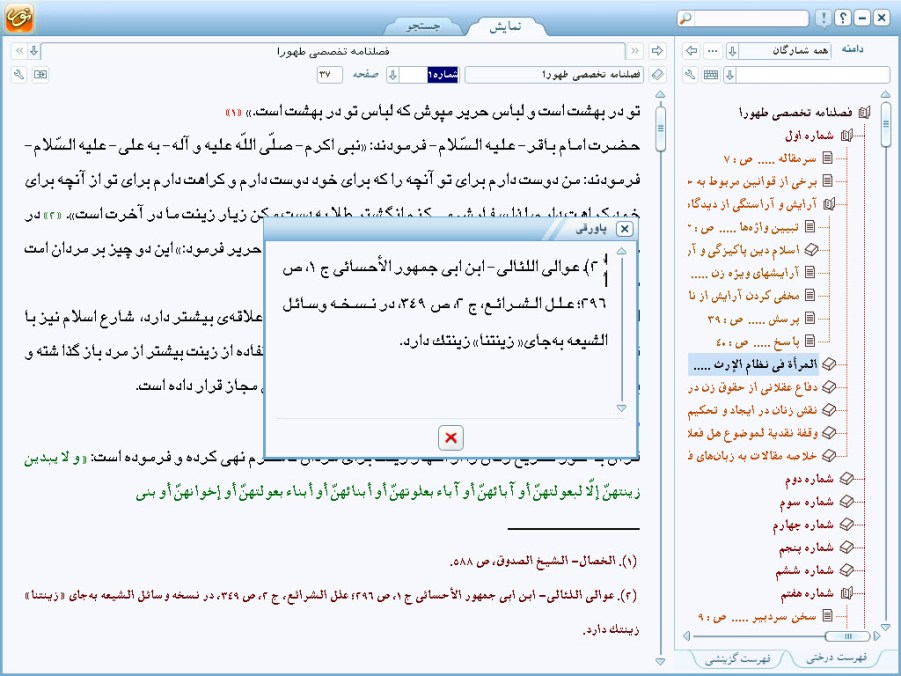Screen dimensions: 901x676
Task: Click the down arrow left of the document title field
Action: [34, 51]
